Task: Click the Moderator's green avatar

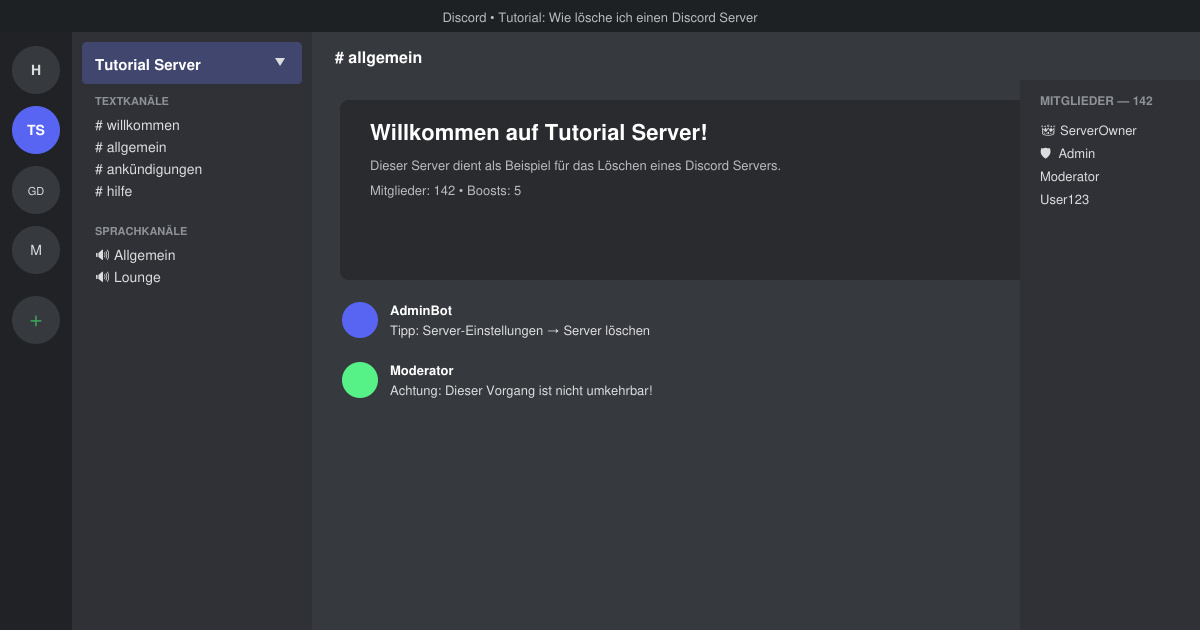Action: [360, 380]
